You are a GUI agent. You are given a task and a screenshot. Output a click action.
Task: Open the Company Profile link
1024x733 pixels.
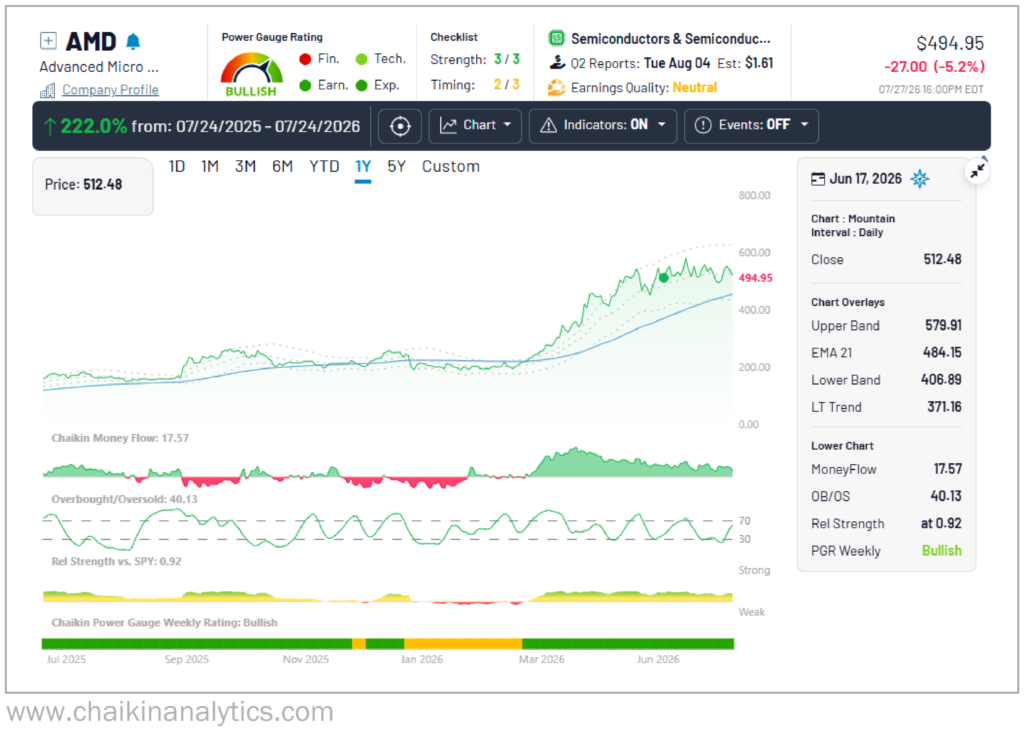(x=110, y=90)
